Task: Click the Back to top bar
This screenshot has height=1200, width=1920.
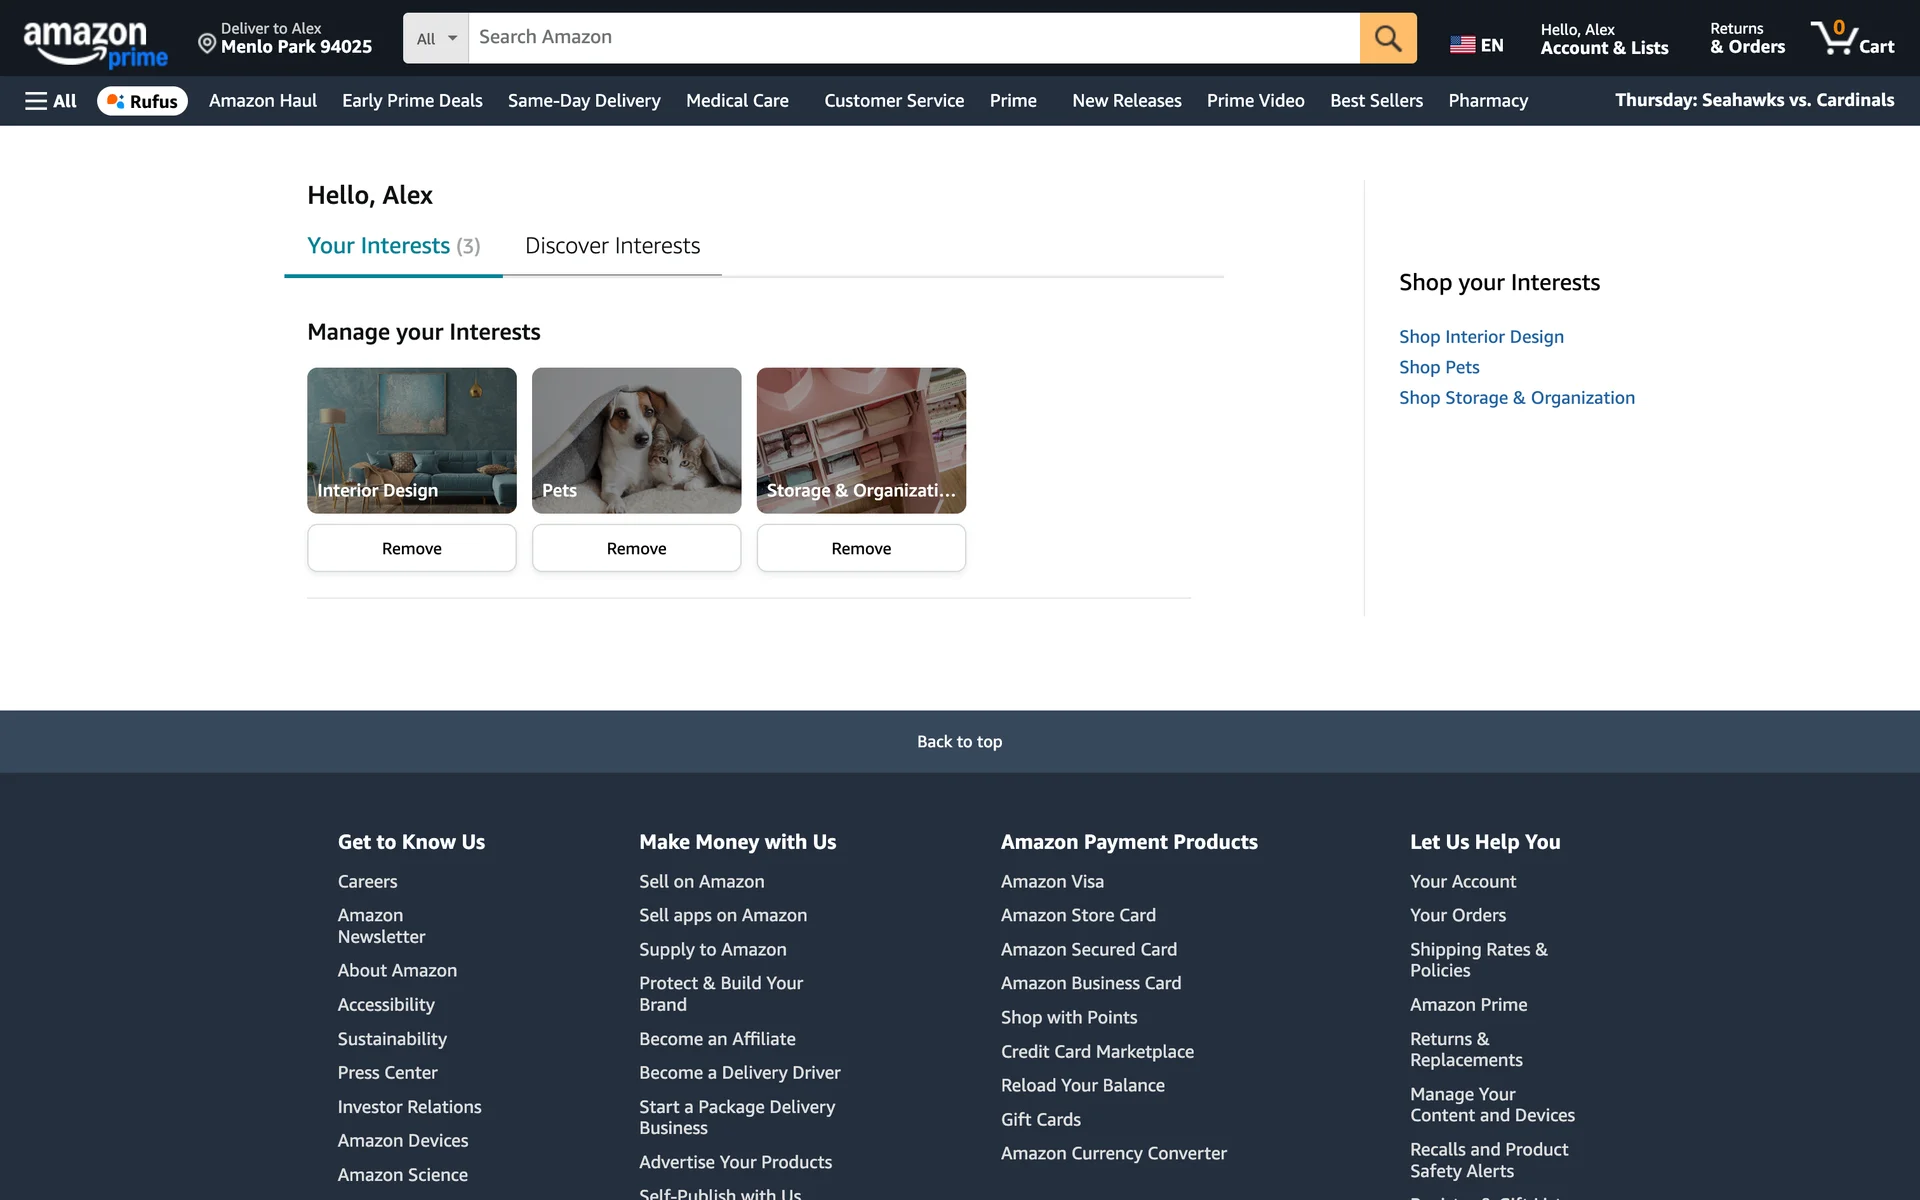Action: click(959, 742)
